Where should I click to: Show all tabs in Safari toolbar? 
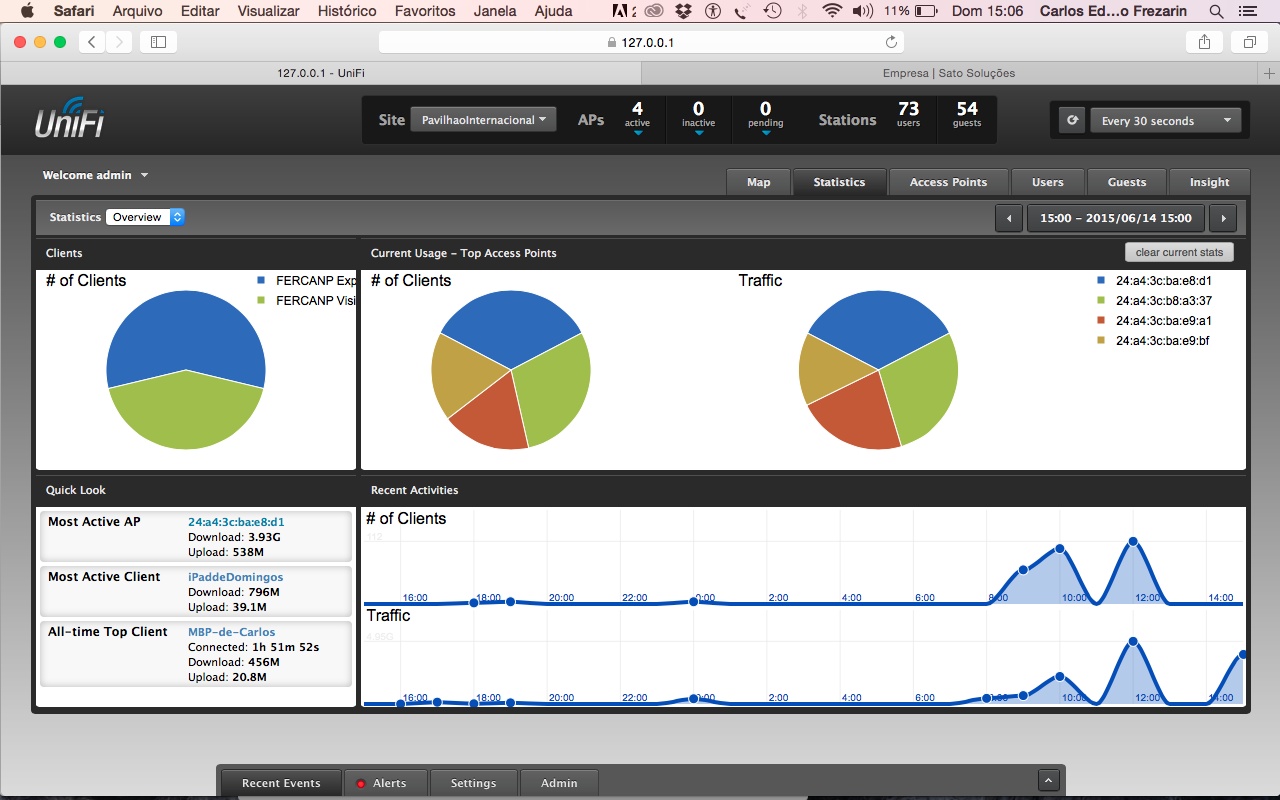pyautogui.click(x=1249, y=42)
